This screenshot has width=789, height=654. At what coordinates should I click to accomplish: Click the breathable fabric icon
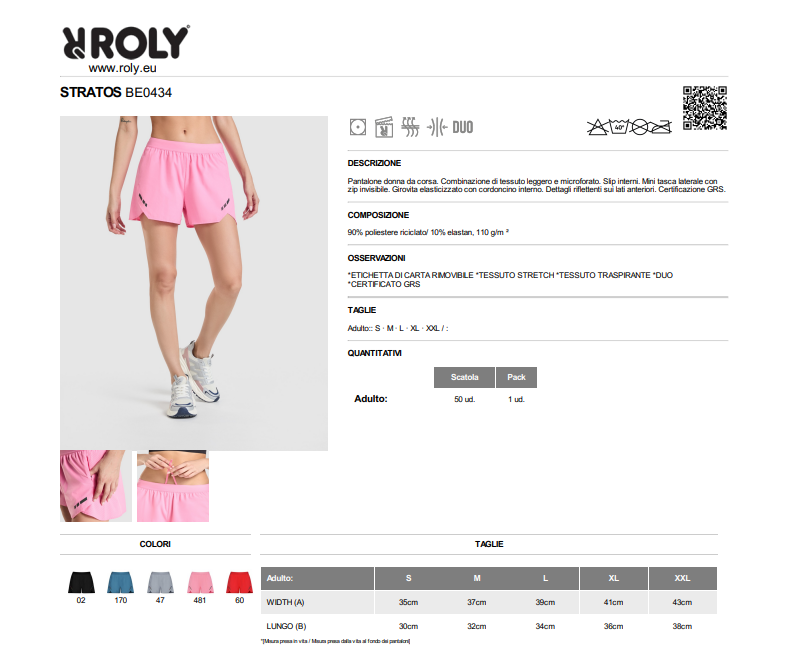(410, 127)
